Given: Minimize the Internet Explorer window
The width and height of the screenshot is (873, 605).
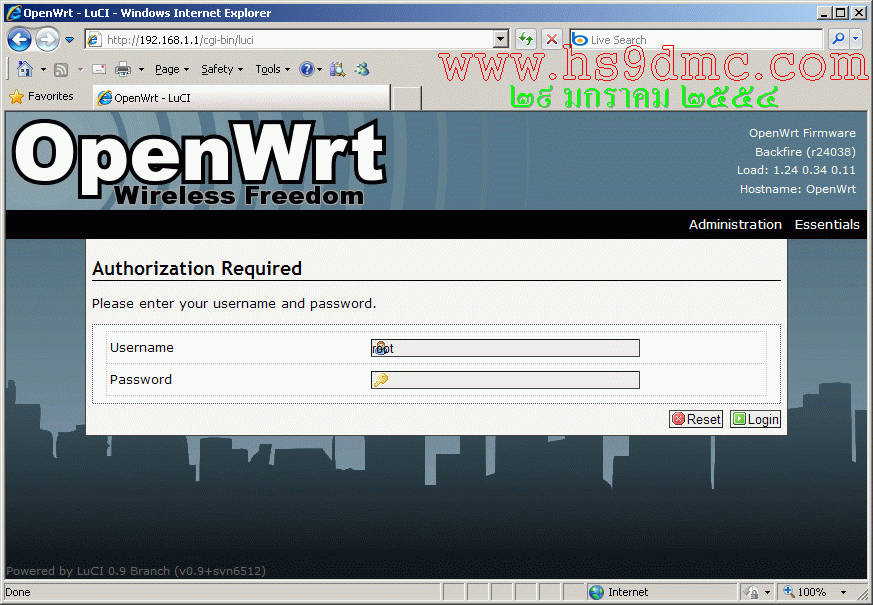Looking at the screenshot, I should point(824,12).
